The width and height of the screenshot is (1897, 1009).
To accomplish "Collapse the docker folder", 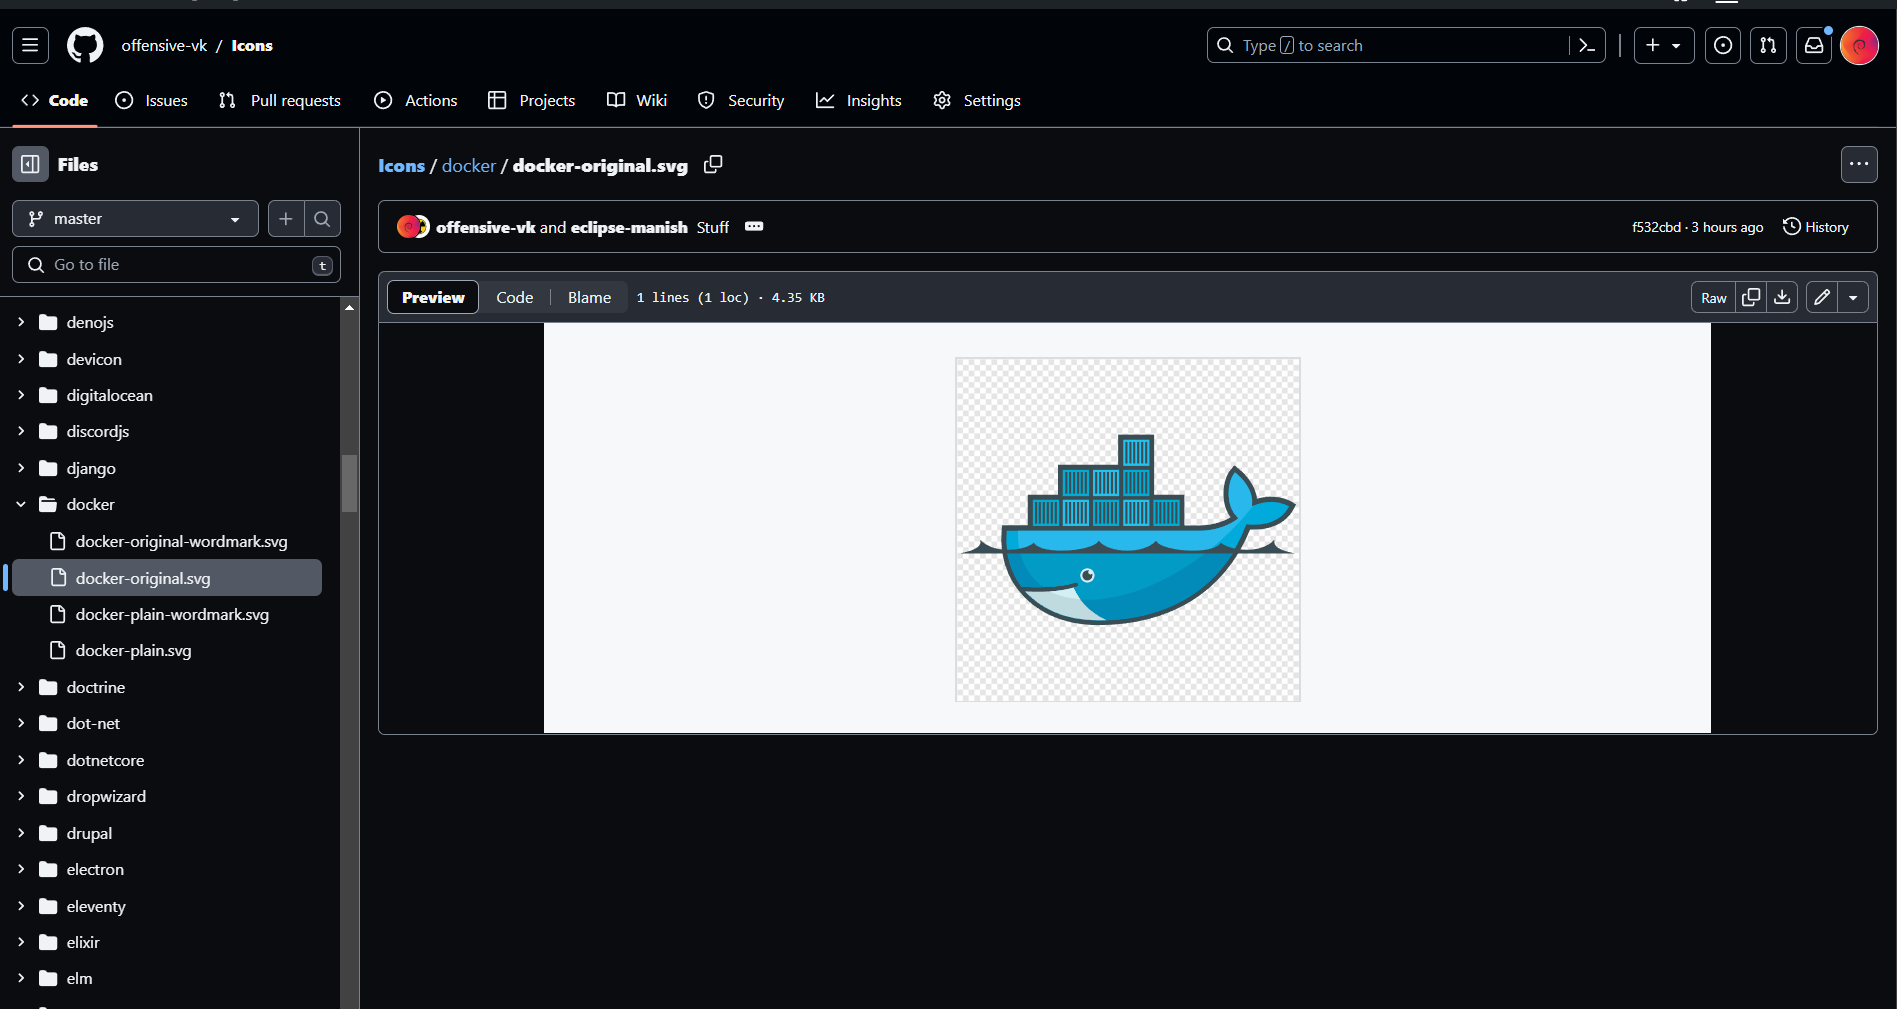I will coord(21,504).
